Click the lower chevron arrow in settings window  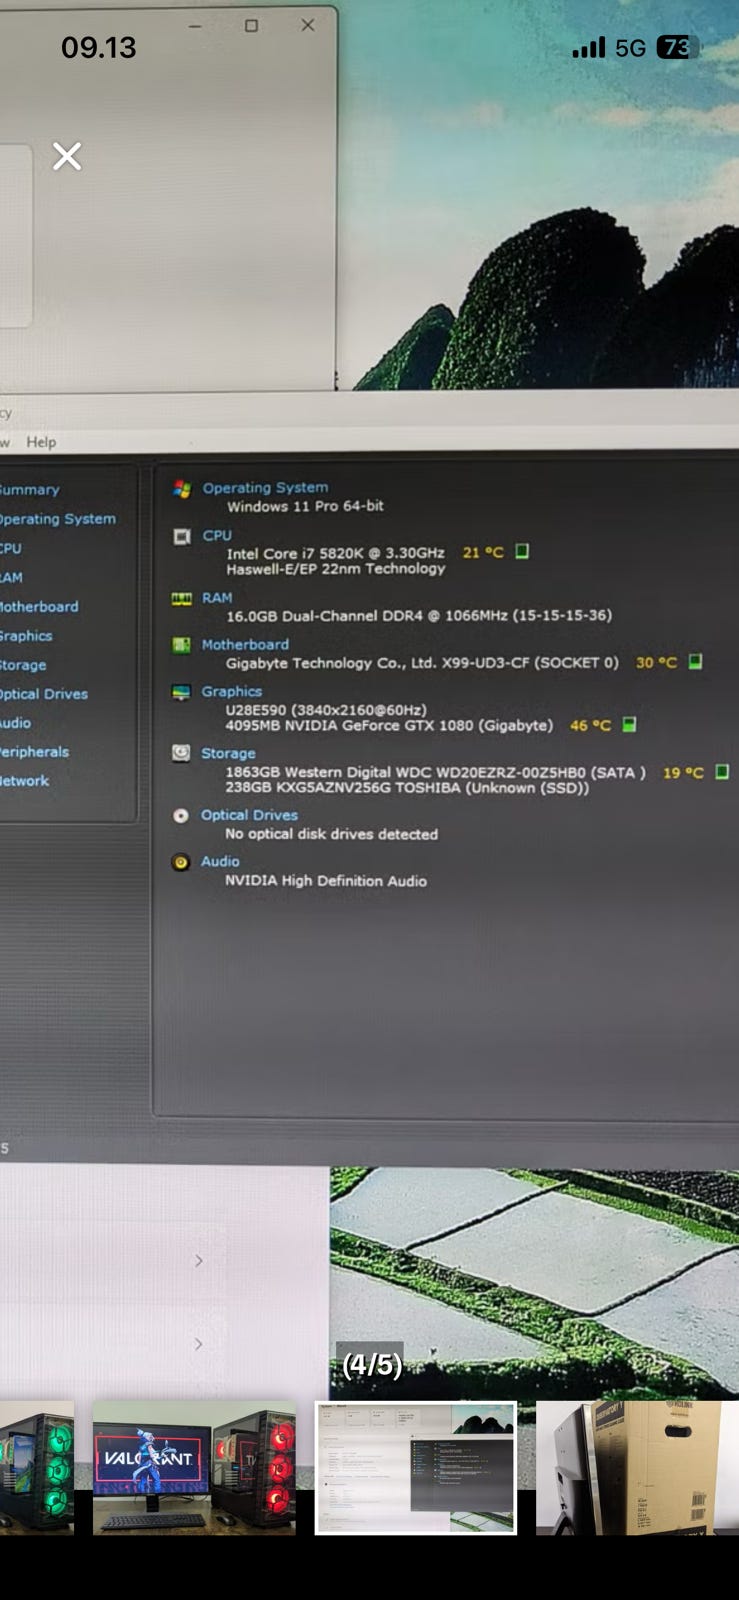198,1344
